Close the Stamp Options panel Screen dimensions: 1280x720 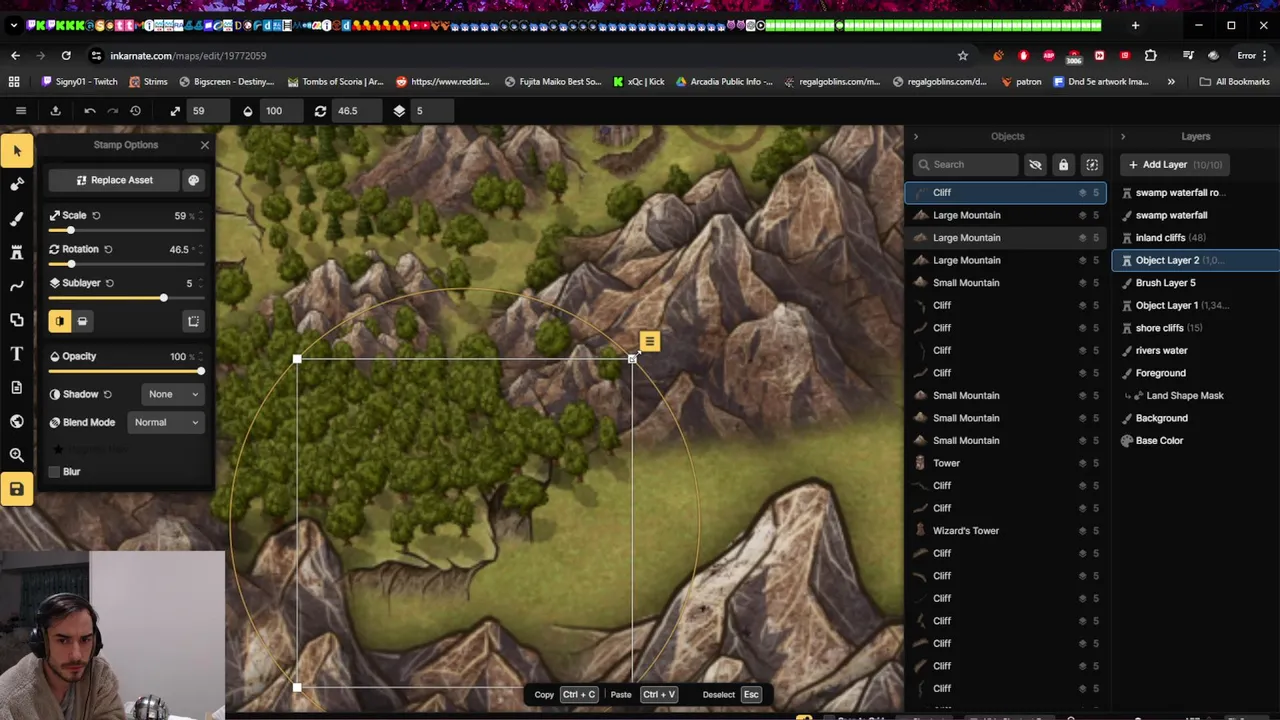pyautogui.click(x=205, y=145)
